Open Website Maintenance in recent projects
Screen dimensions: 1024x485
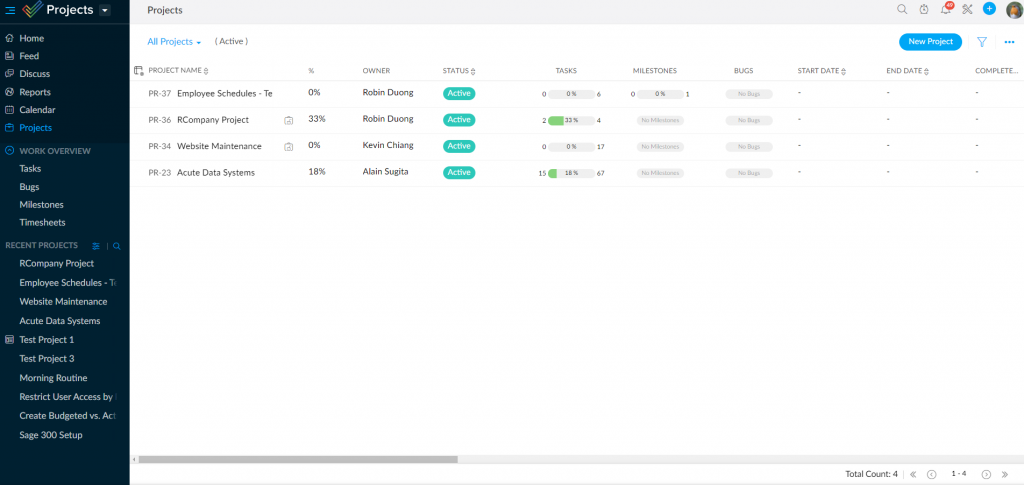(63, 302)
